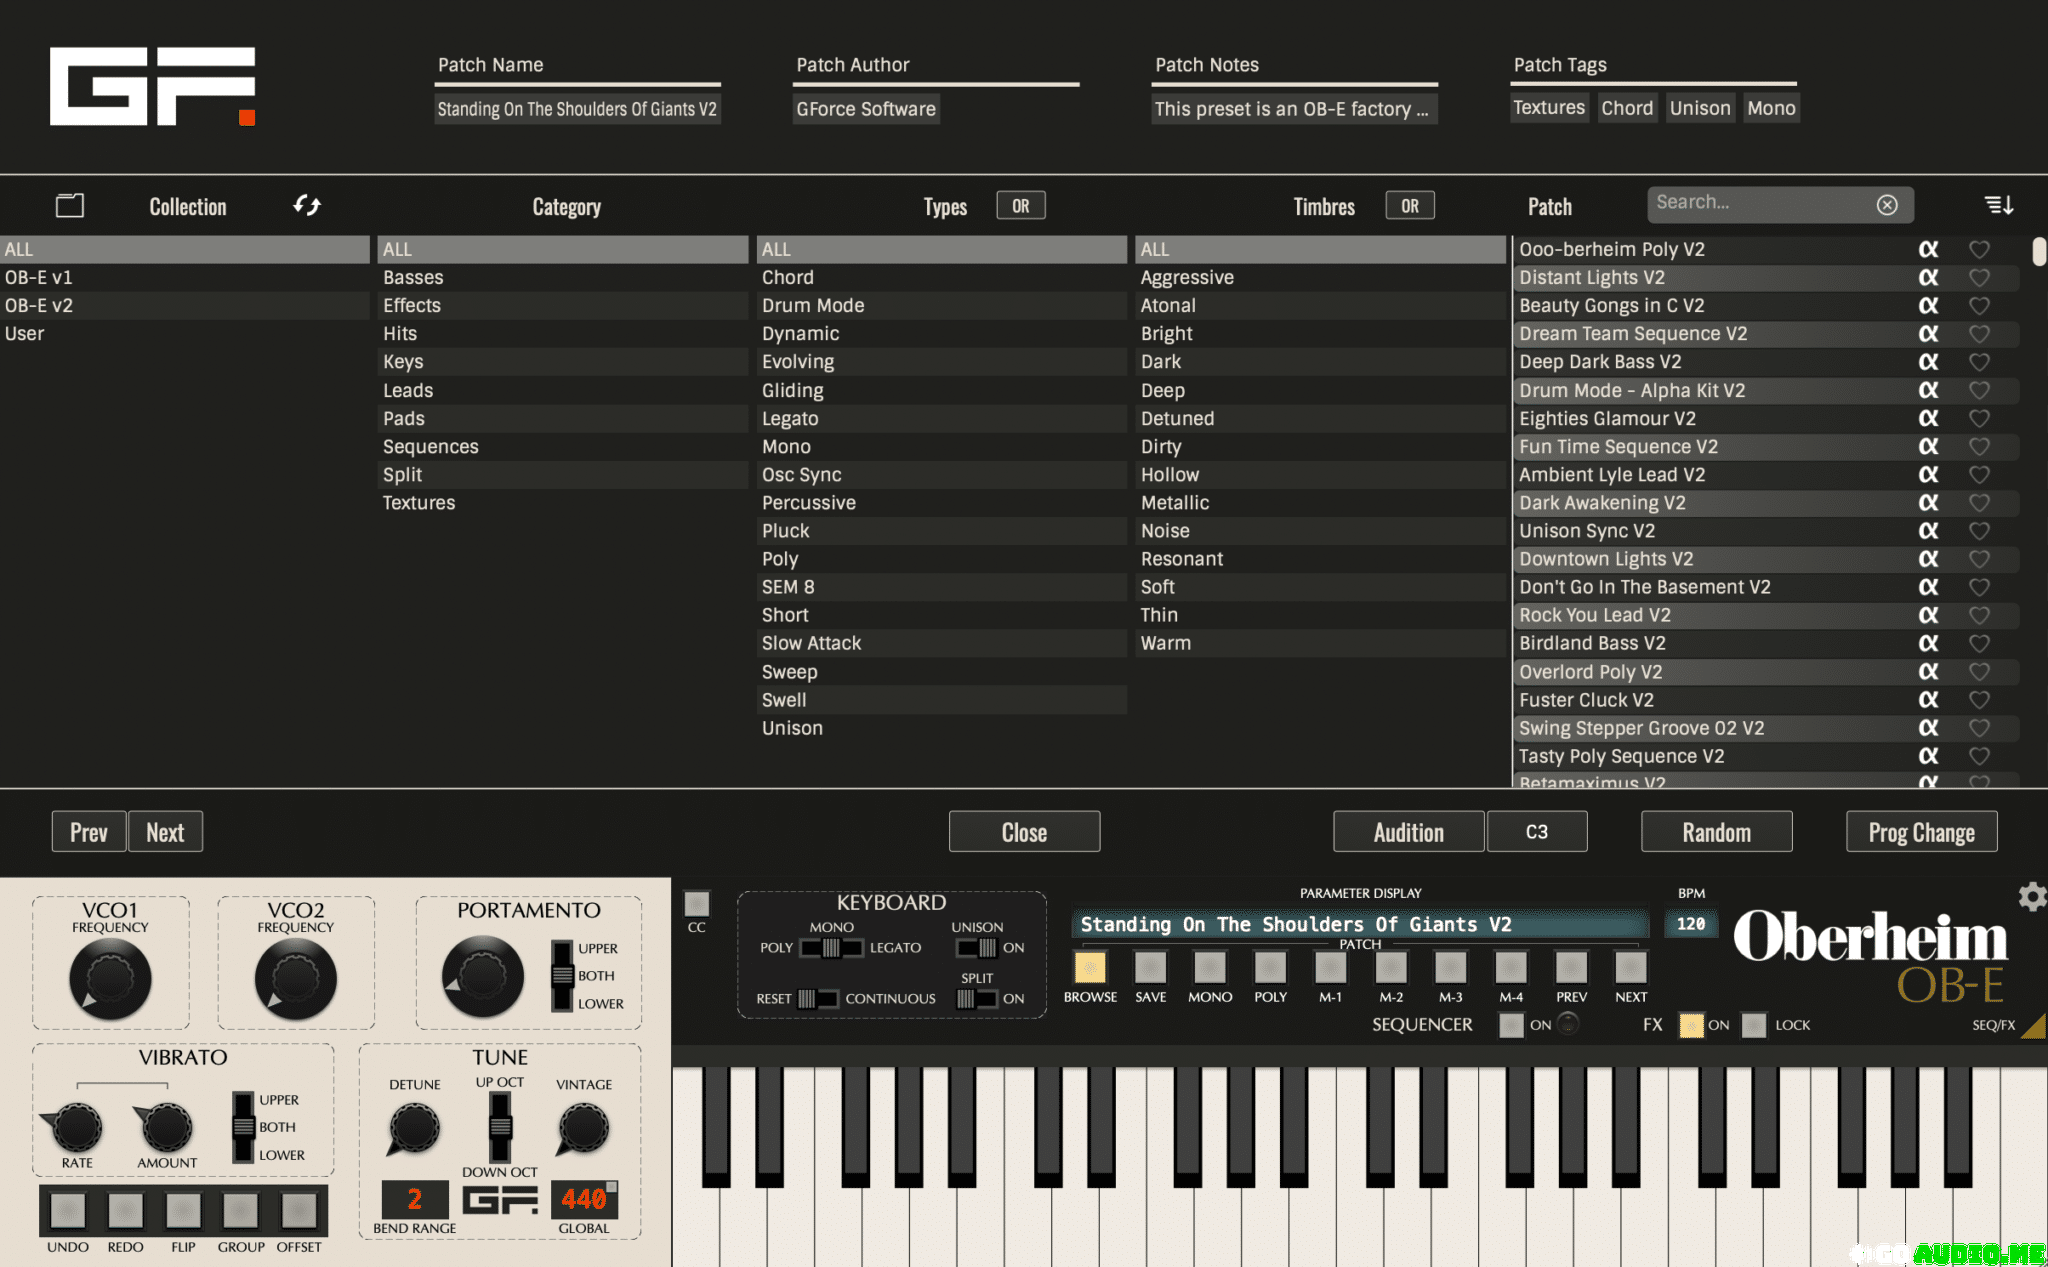Click the Prog Change button
Screen dimensions: 2048x1267
click(1921, 832)
